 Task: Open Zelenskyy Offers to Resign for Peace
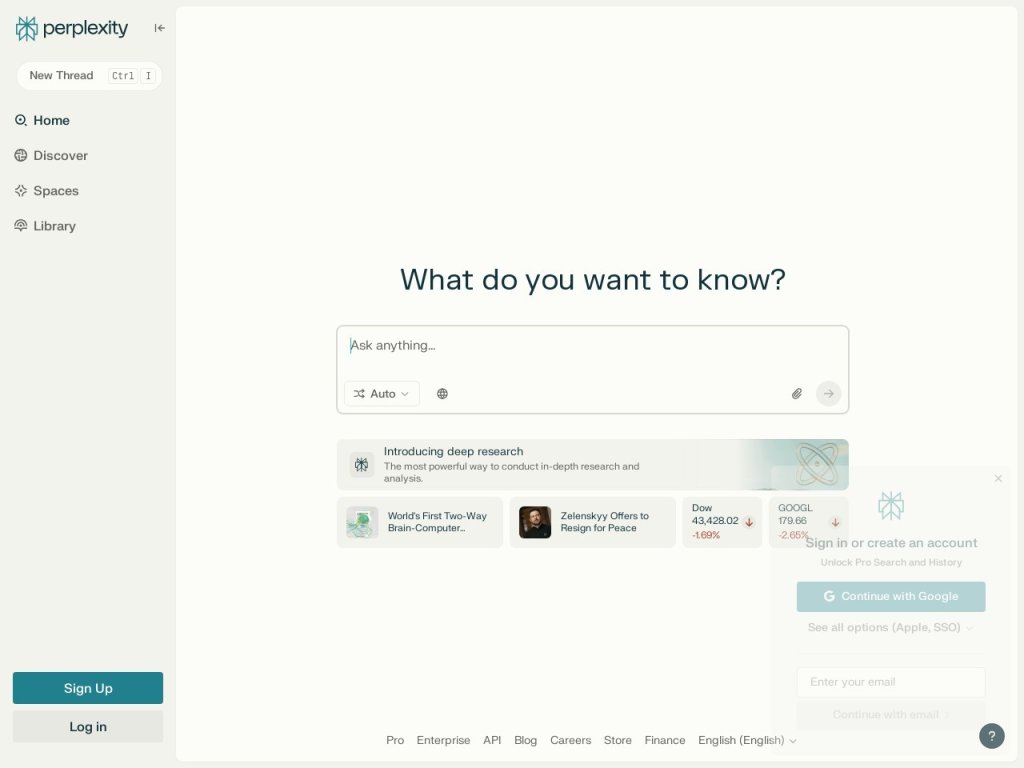pyautogui.click(x=592, y=522)
